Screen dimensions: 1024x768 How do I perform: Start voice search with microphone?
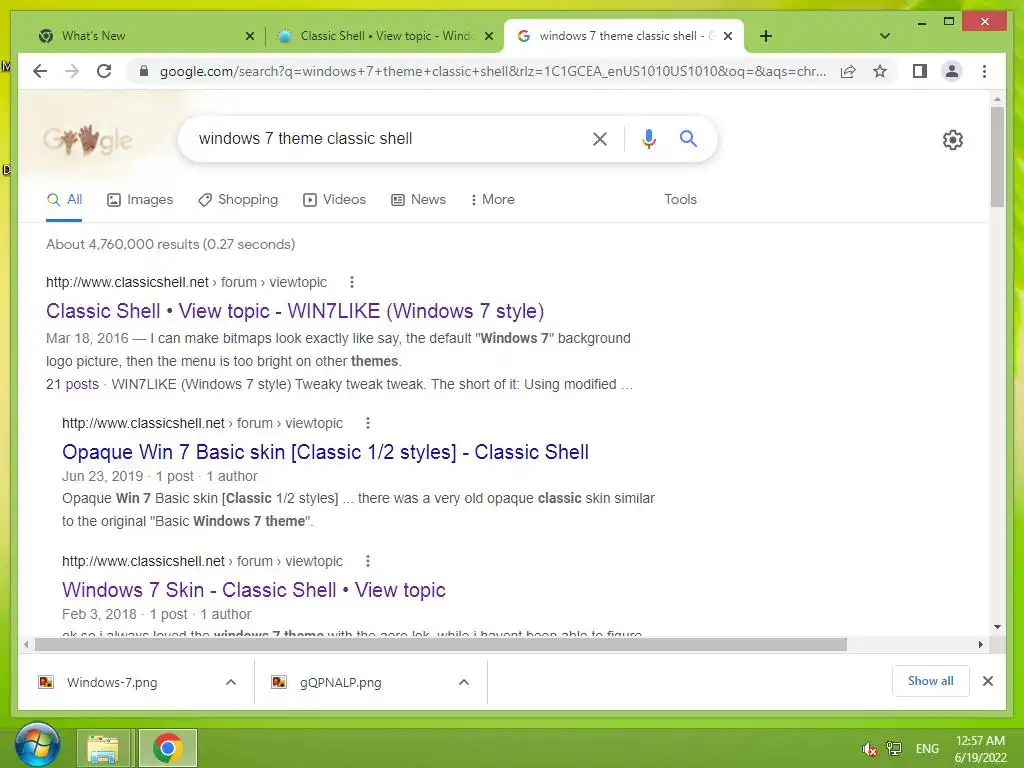[x=648, y=138]
